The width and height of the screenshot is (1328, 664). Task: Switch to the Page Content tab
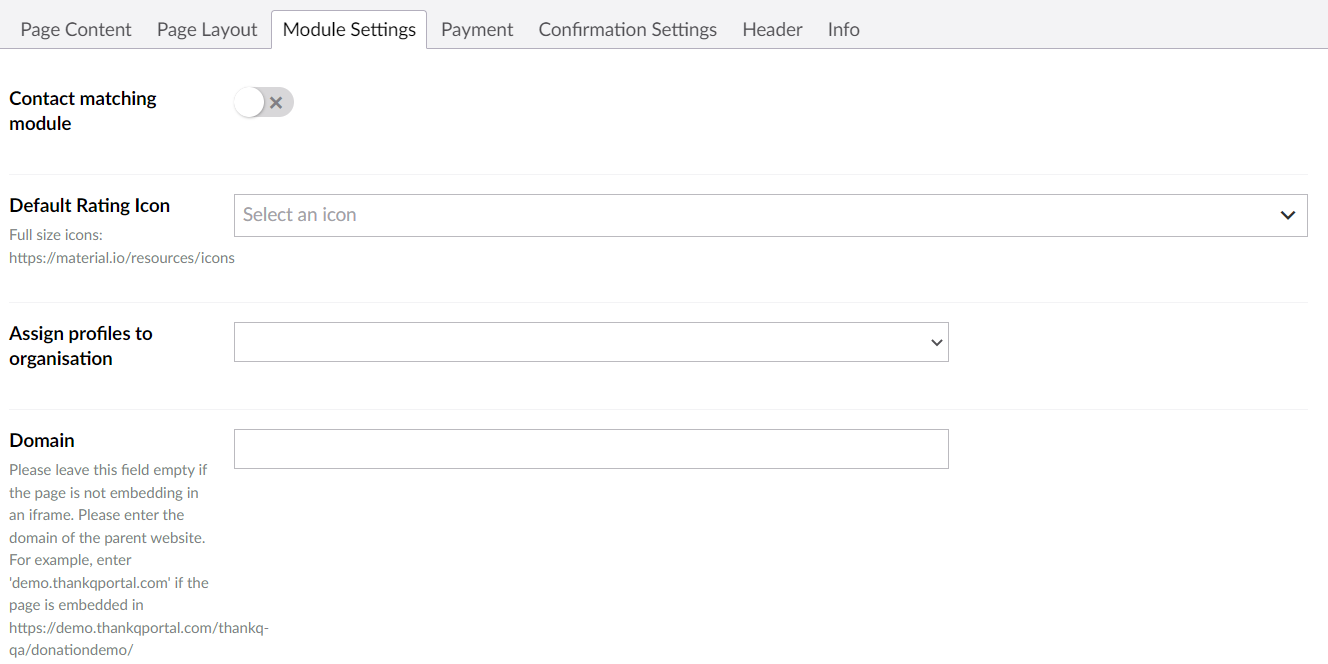(76, 30)
